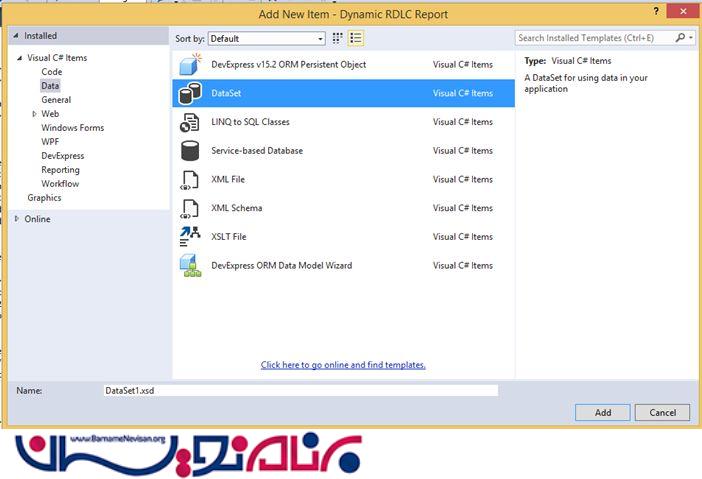Click the DataSet template icon
Screen dimensions: 702x479
(x=189, y=94)
